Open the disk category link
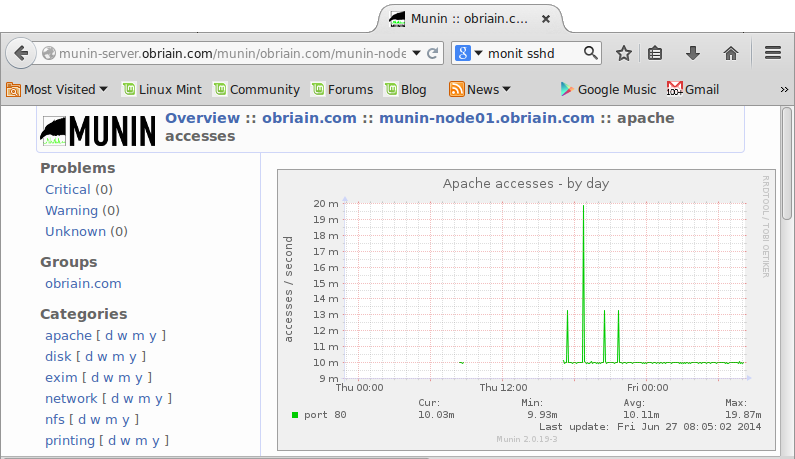Viewport: 795px width, 459px height. tap(58, 357)
